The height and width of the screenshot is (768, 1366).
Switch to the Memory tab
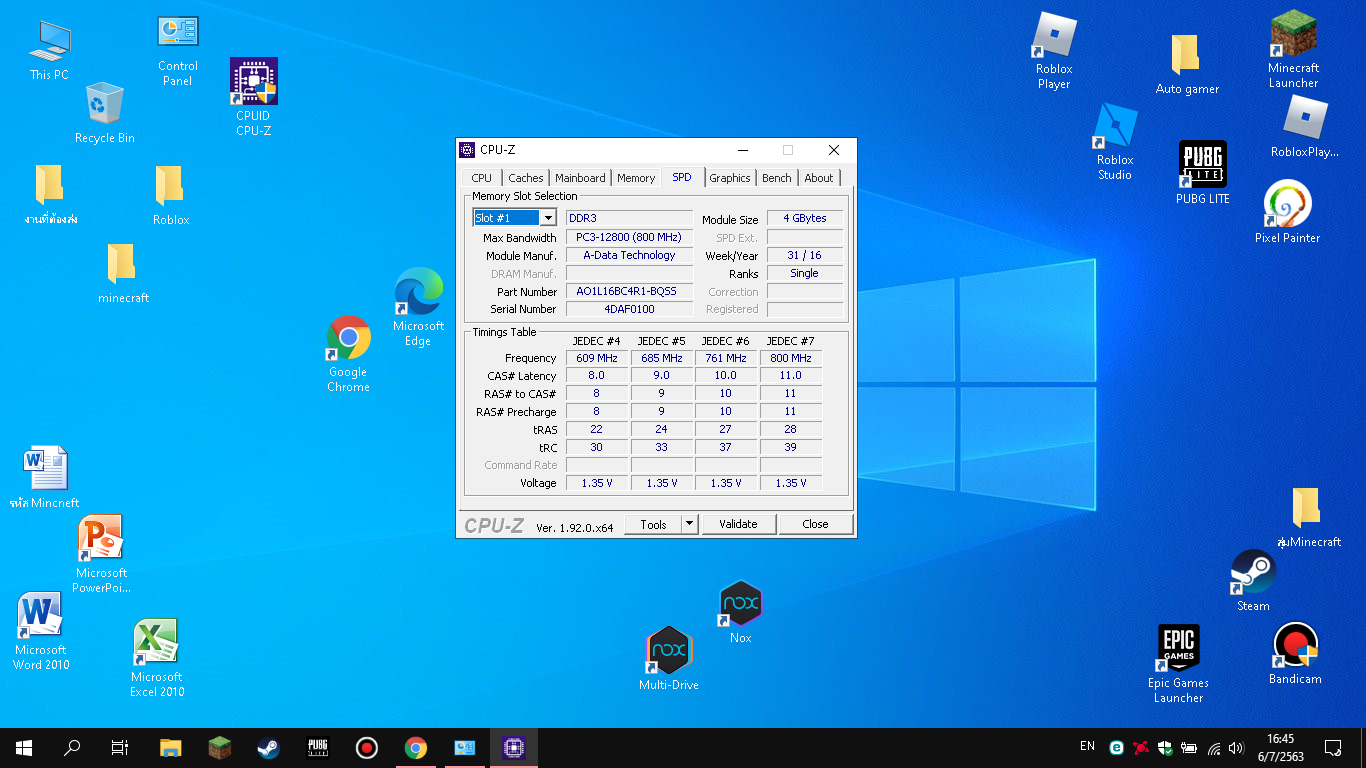635,178
